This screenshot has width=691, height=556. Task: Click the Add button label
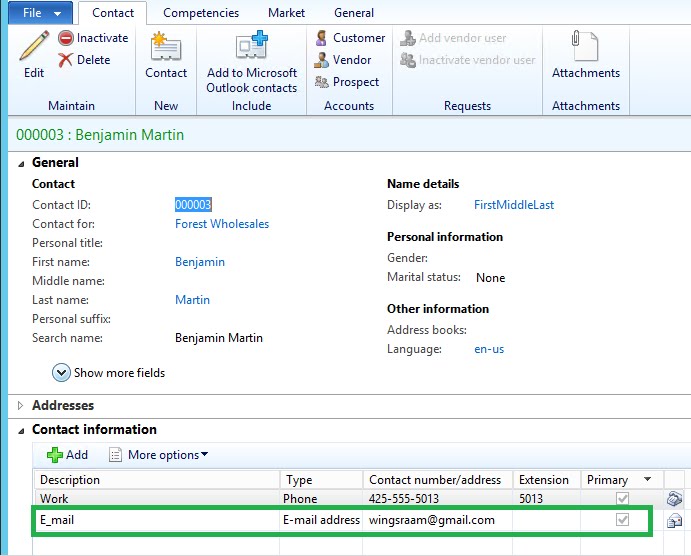tap(77, 455)
